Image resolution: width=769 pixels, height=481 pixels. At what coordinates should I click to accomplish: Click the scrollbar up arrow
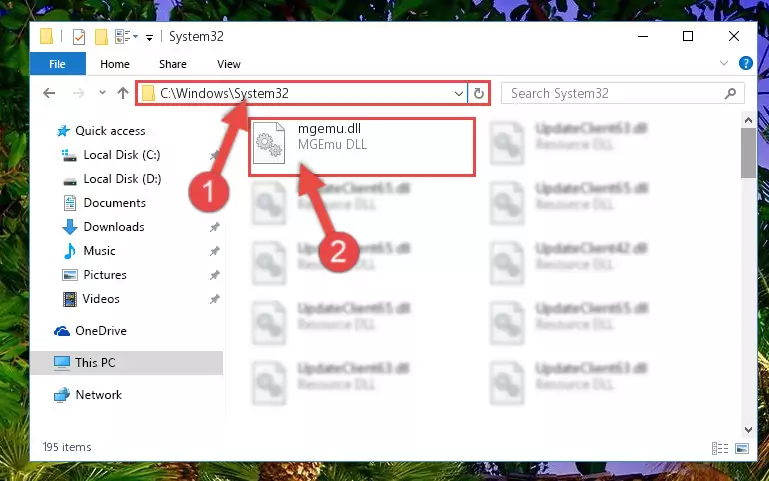[748, 120]
